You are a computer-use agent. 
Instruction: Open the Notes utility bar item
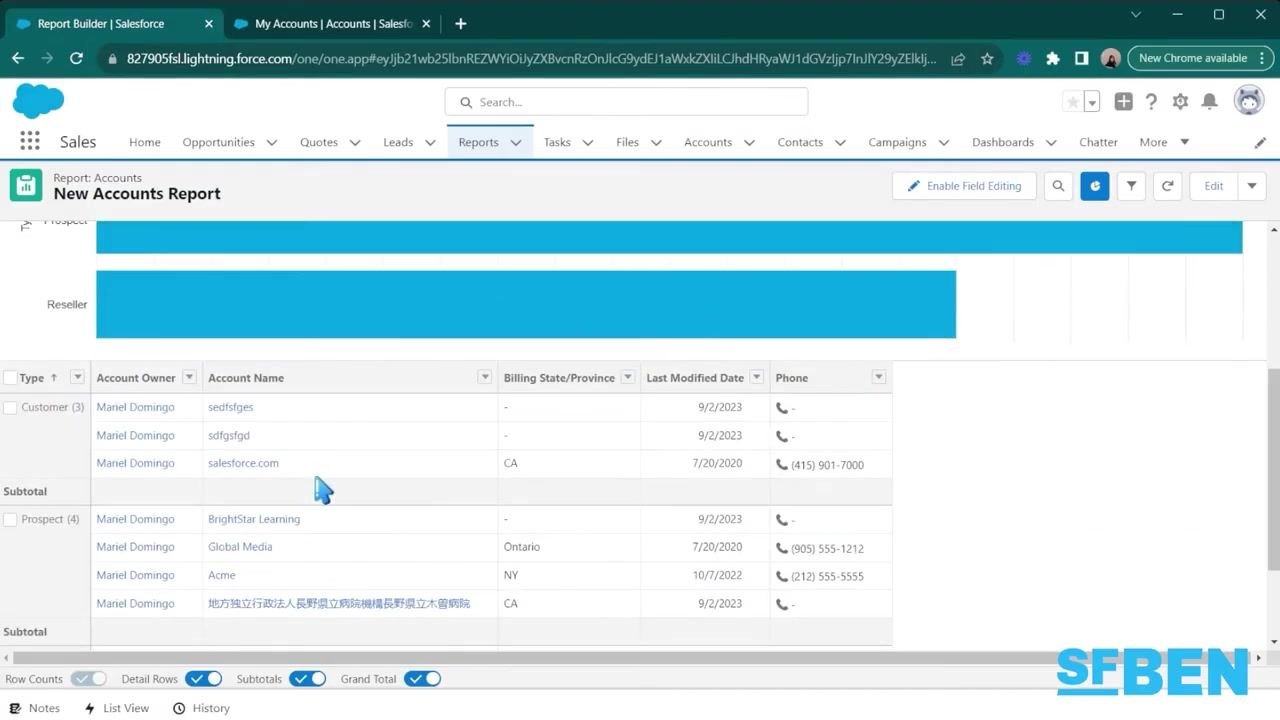(x=35, y=708)
